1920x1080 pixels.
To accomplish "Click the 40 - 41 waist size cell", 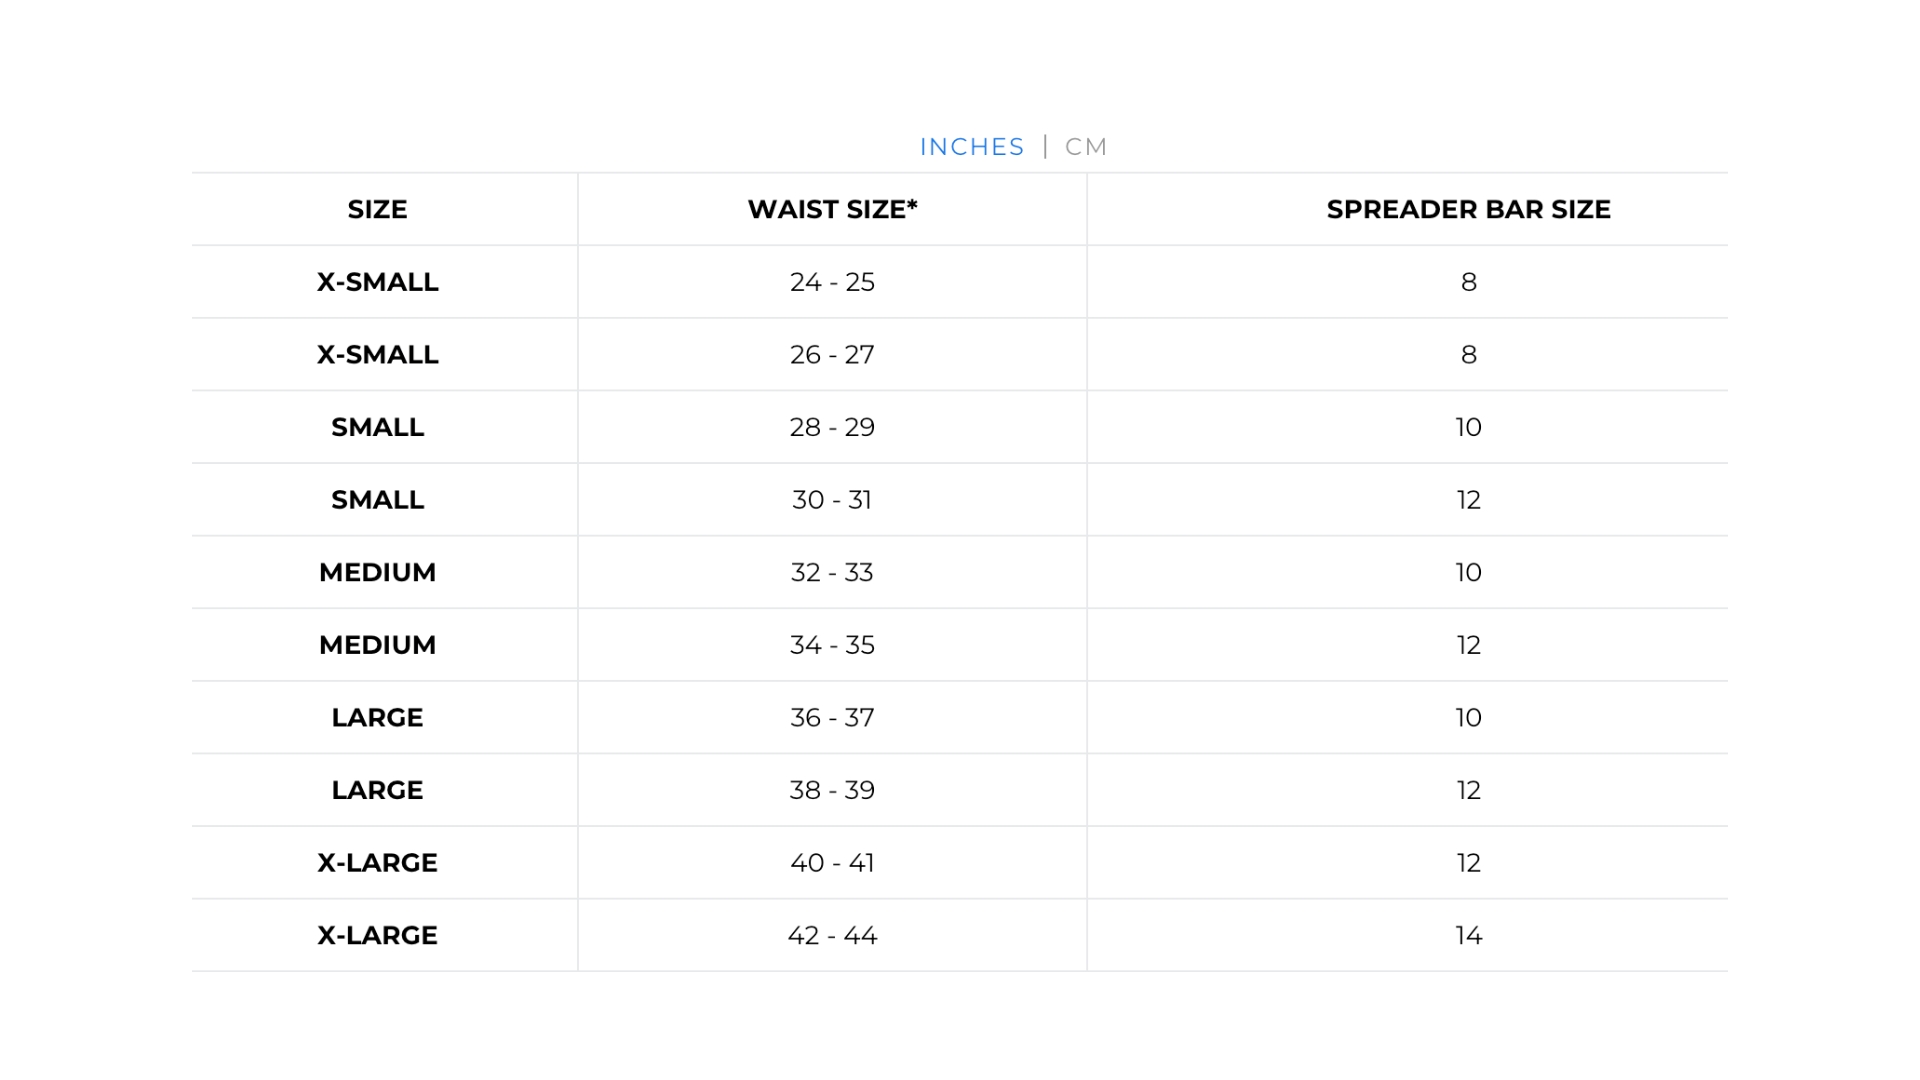I will click(832, 863).
